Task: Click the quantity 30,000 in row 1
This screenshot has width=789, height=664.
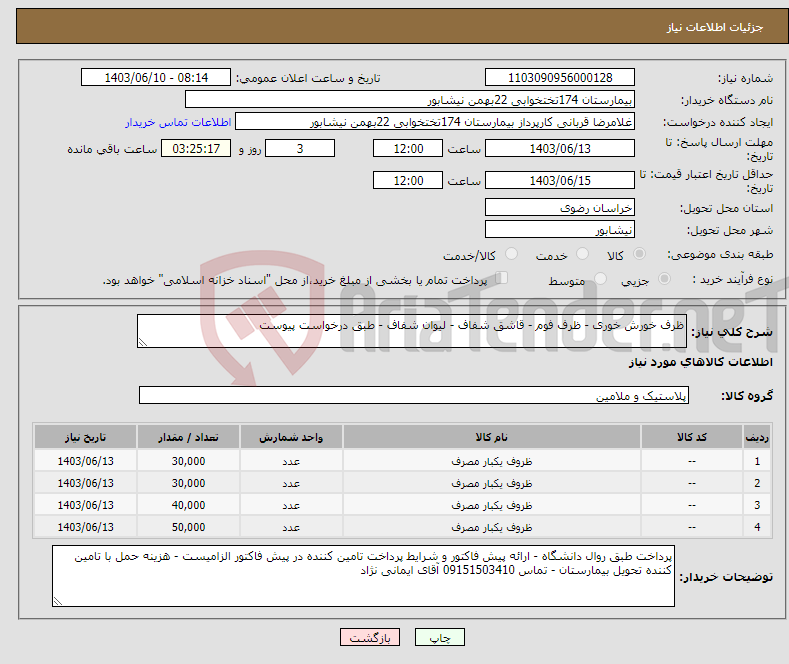Action: click(x=188, y=461)
